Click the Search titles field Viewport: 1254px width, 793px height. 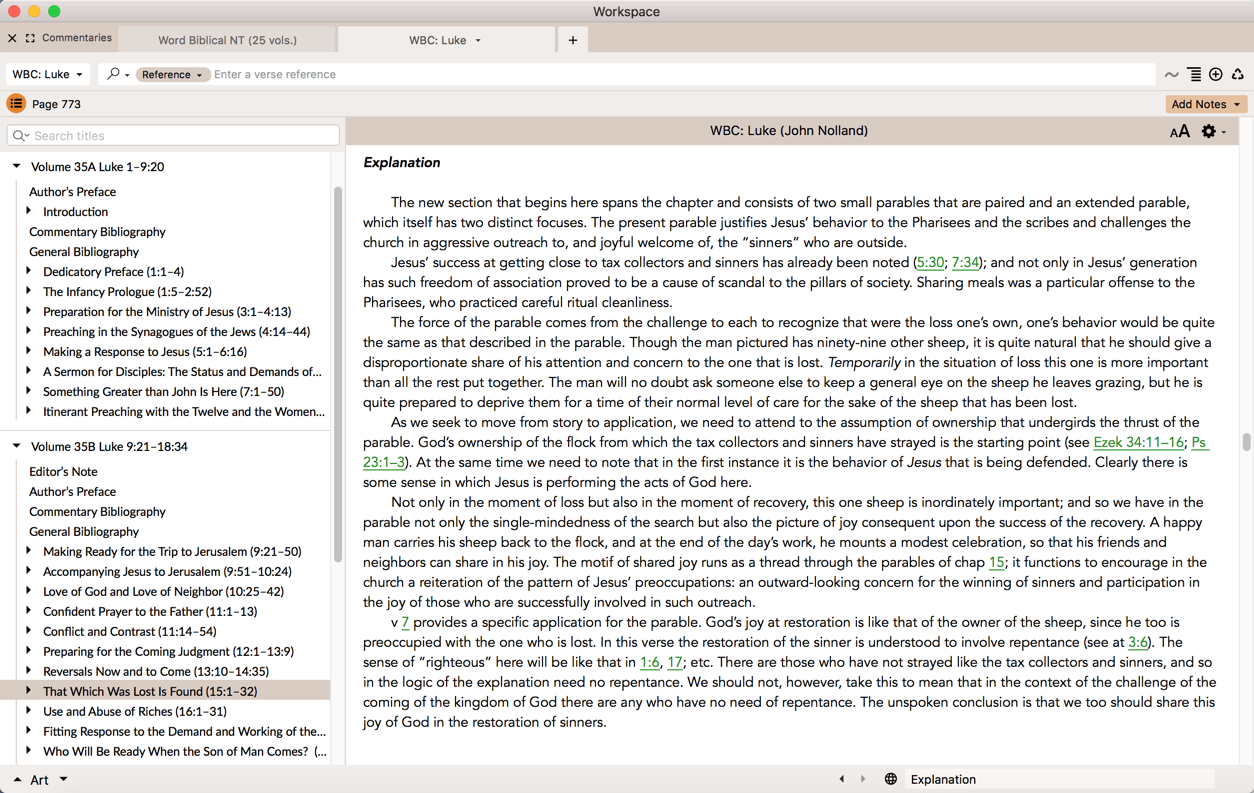click(173, 135)
